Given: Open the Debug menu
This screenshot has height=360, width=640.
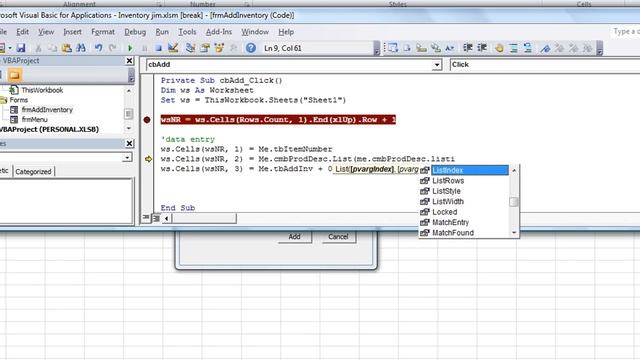Looking at the screenshot, I should (135, 32).
